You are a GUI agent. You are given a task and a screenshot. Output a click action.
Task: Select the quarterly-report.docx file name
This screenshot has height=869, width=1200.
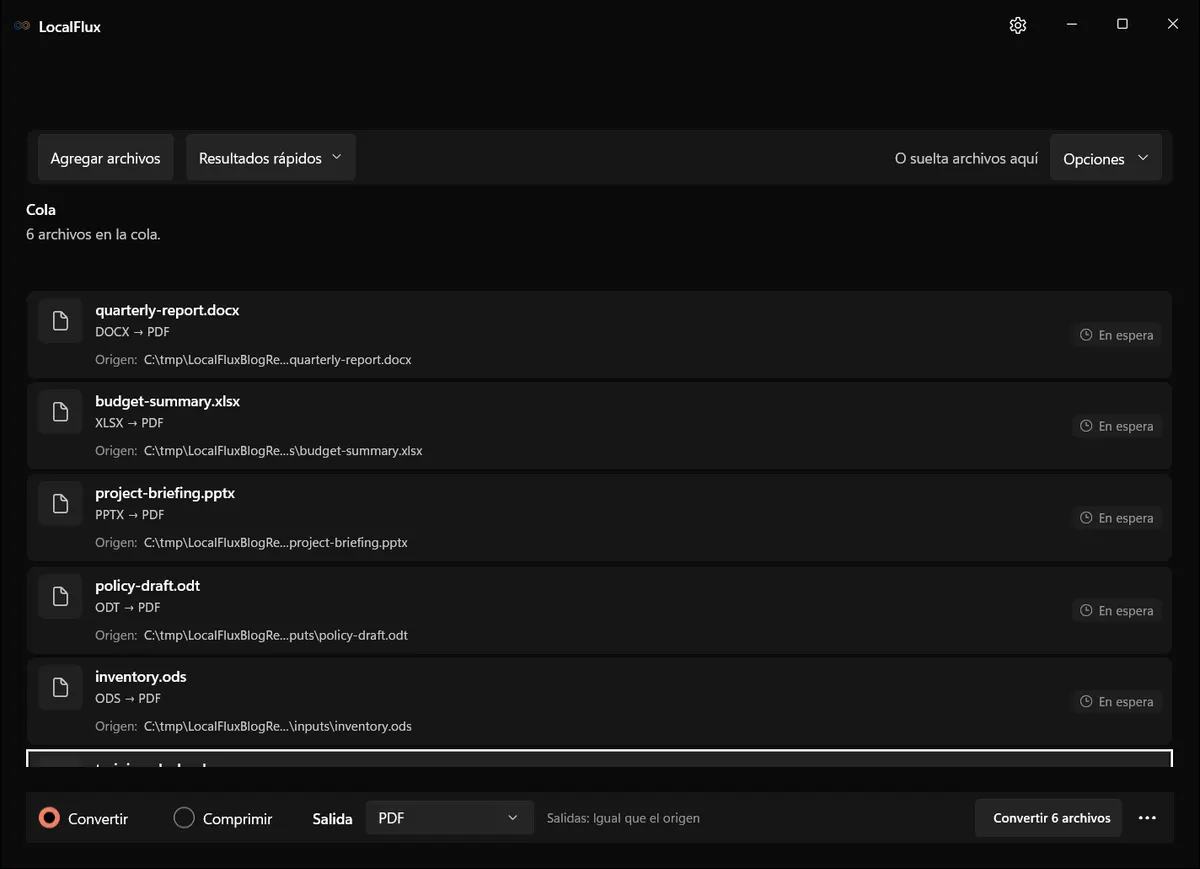167,310
